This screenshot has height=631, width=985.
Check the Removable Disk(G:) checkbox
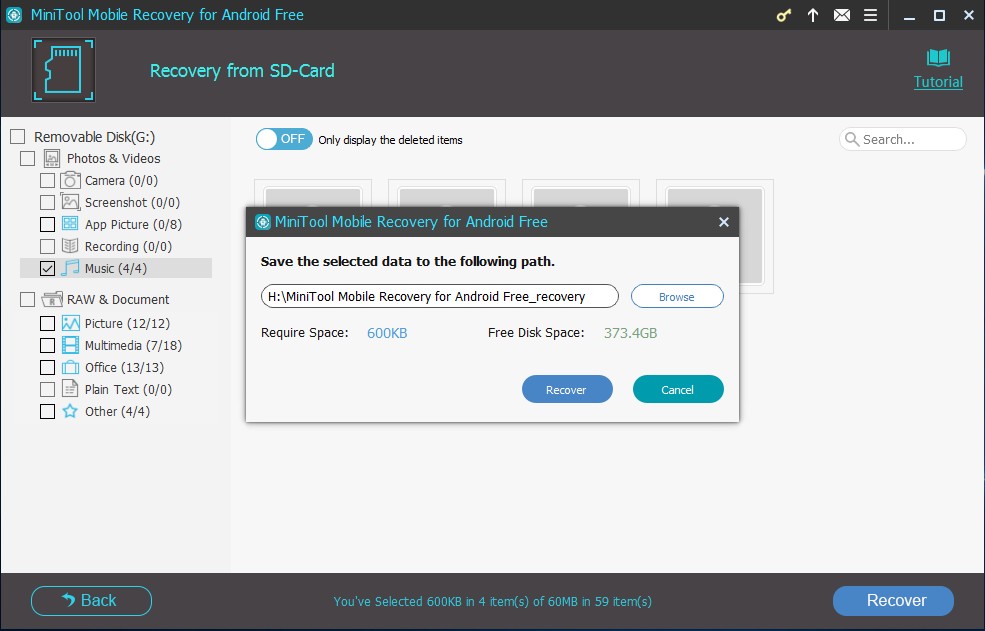[18, 136]
